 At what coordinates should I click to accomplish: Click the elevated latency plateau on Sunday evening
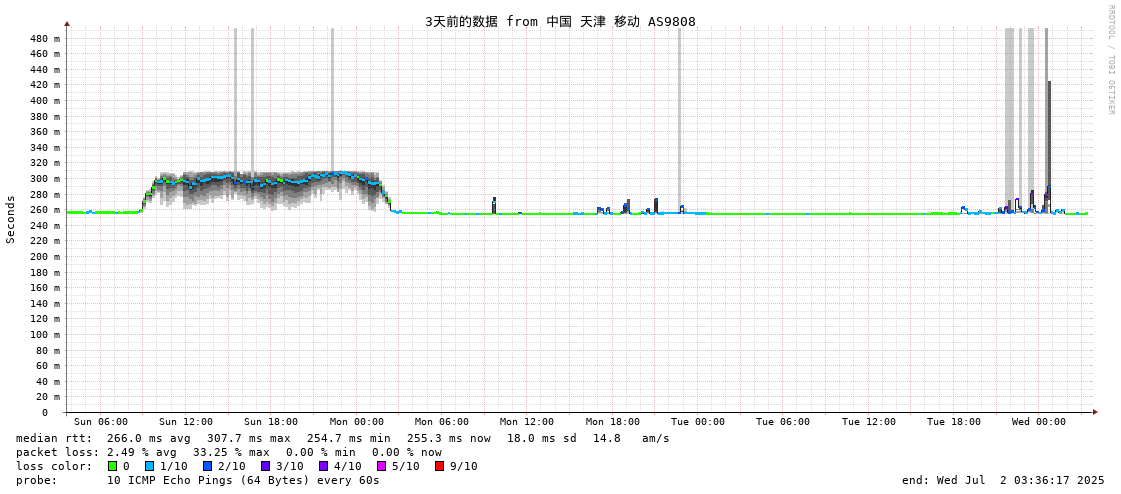point(265,189)
